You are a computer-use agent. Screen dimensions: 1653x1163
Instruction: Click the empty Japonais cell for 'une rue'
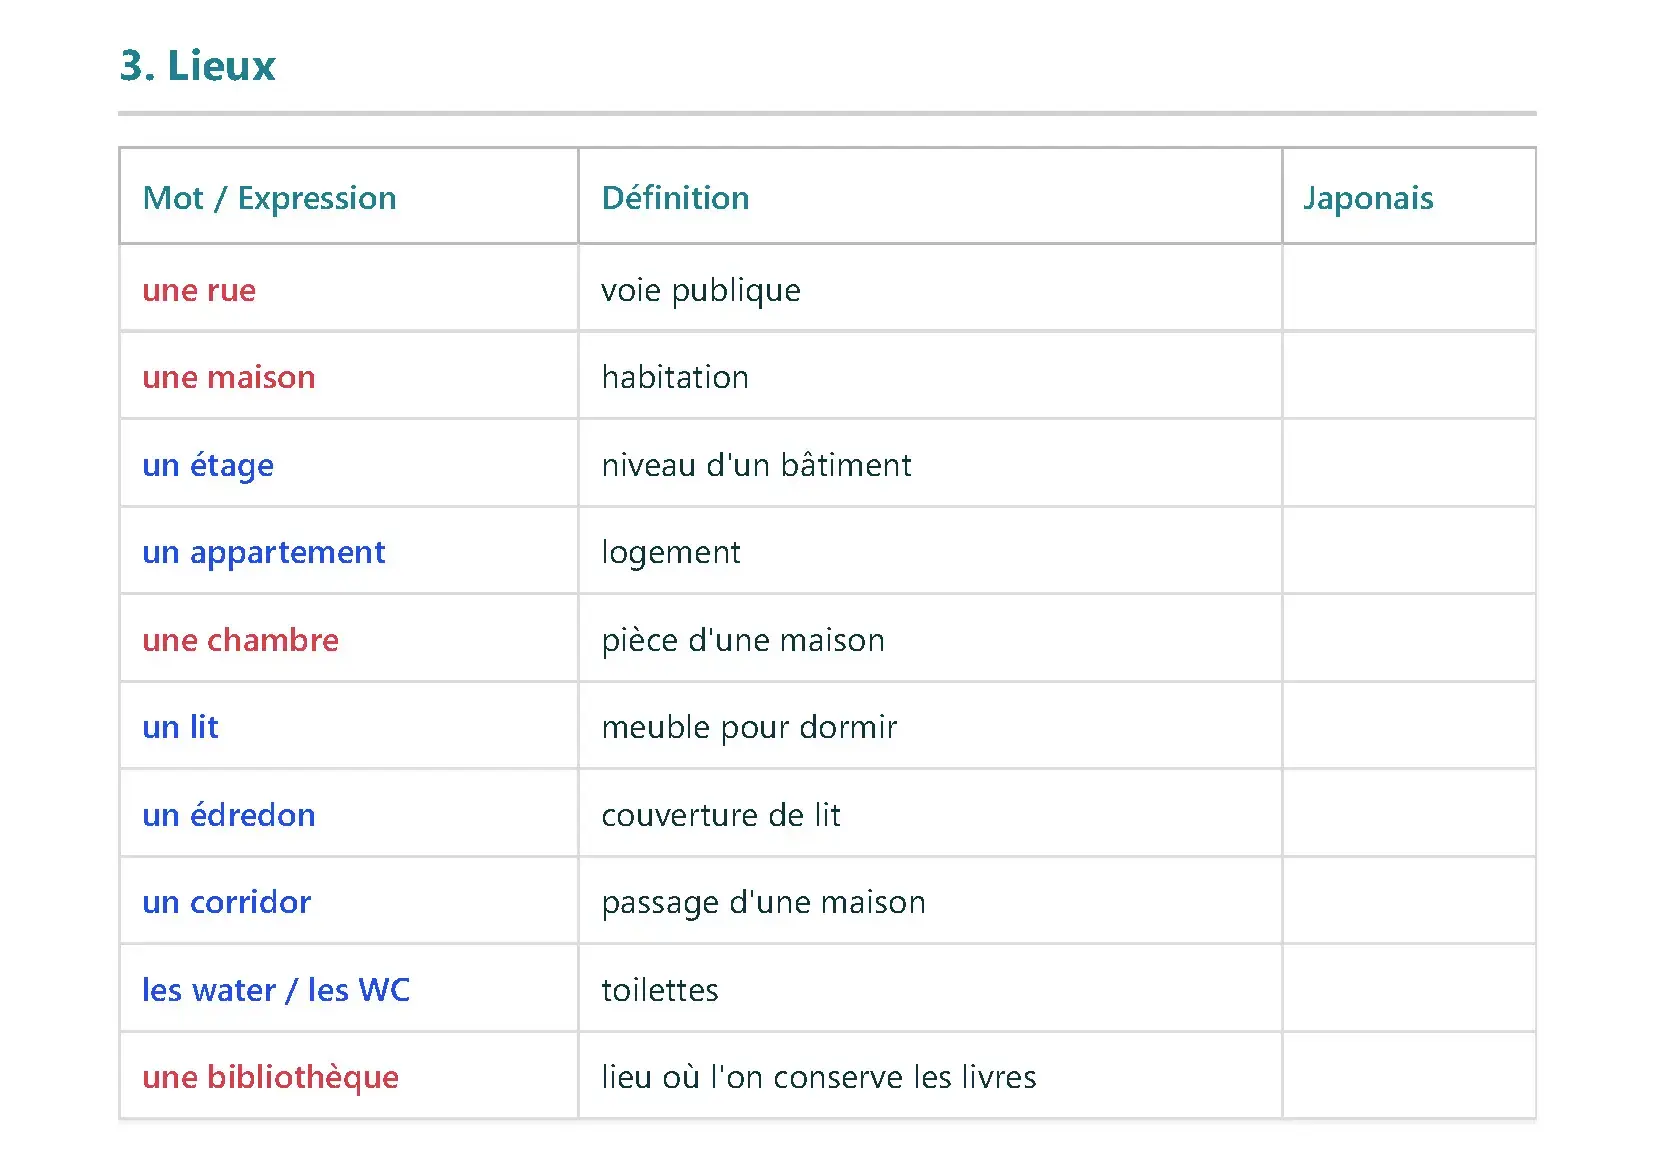[x=1408, y=290]
